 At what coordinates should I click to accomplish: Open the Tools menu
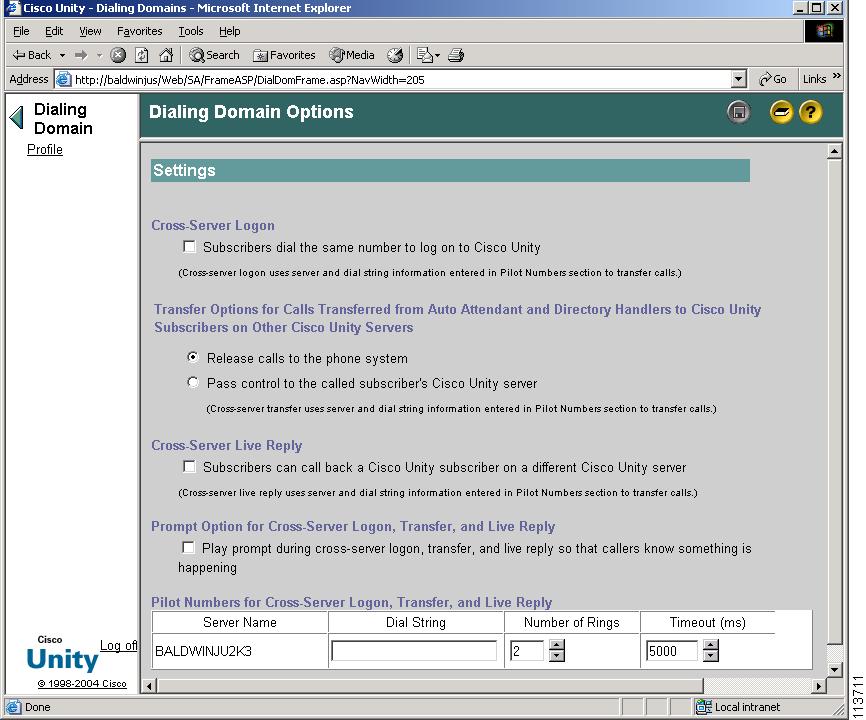tap(191, 31)
